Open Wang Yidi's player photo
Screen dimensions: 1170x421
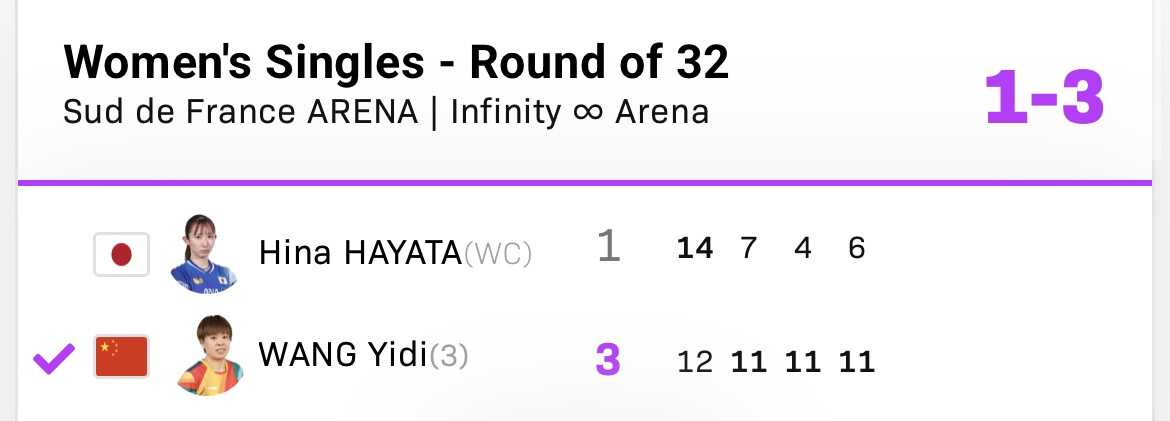210,355
